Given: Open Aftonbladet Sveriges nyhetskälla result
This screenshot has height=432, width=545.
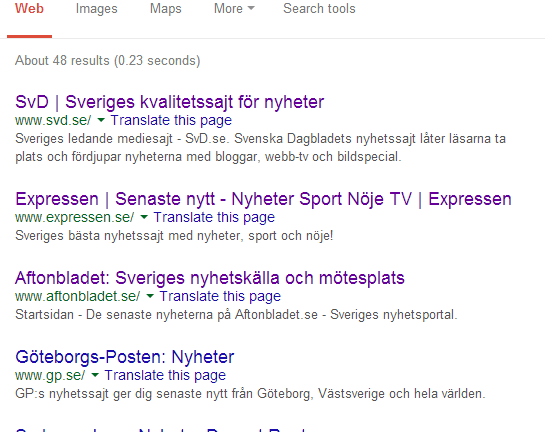Looking at the screenshot, I should (x=210, y=278).
